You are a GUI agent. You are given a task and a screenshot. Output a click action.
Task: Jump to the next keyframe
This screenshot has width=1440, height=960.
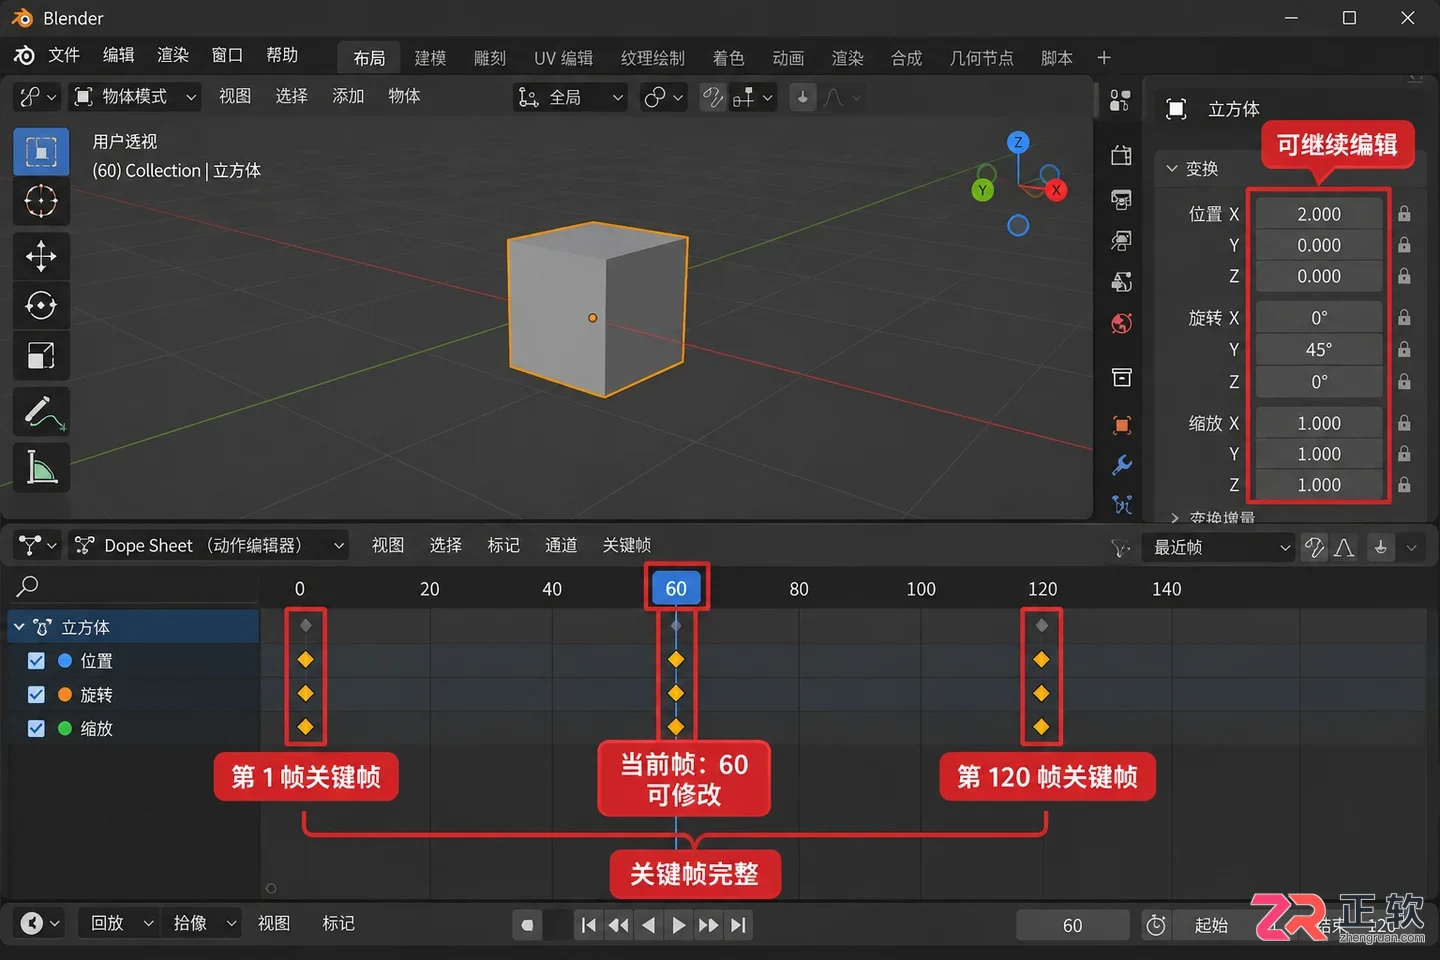[x=708, y=925]
